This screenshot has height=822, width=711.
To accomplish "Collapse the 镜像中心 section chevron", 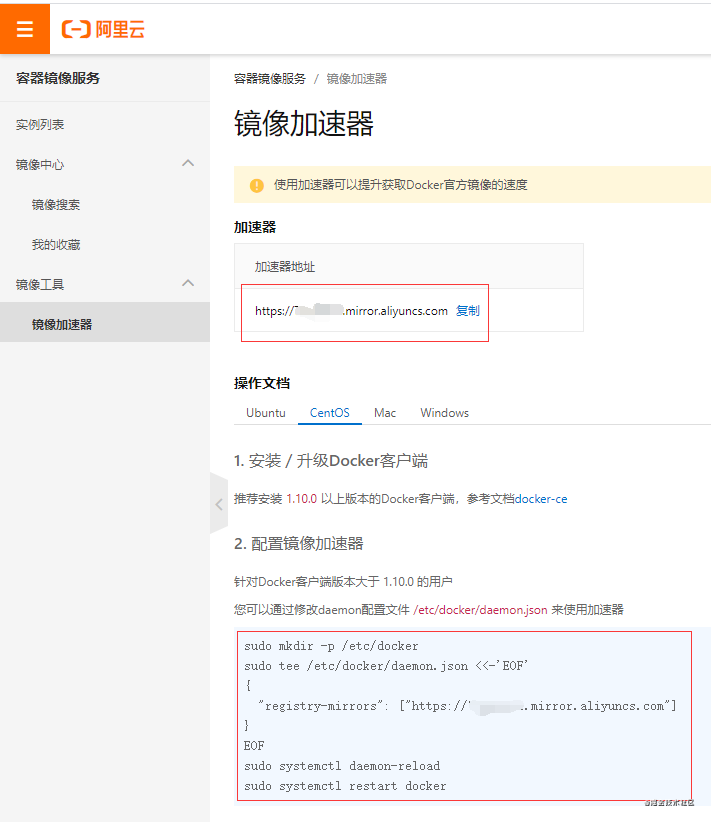I will [188, 164].
